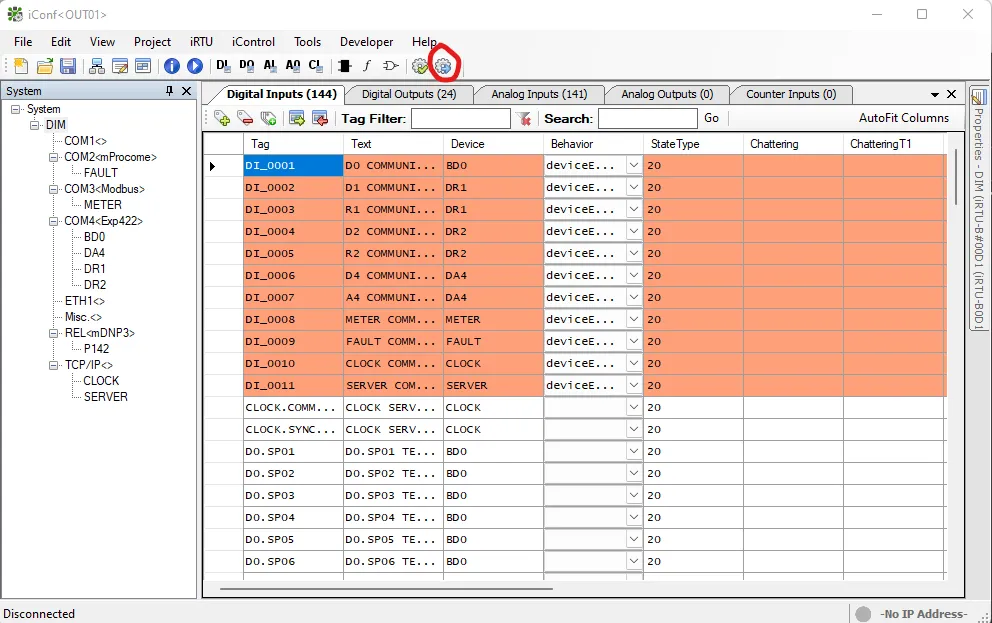The width and height of the screenshot is (992, 623).
Task: Click the blue info icon in the toolbar
Action: point(171,66)
